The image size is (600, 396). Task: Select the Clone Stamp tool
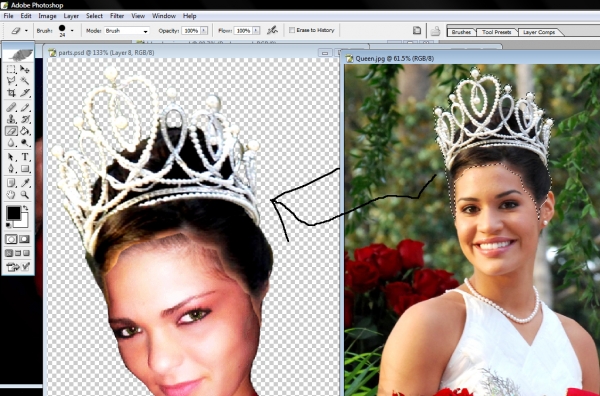pyautogui.click(x=11, y=119)
